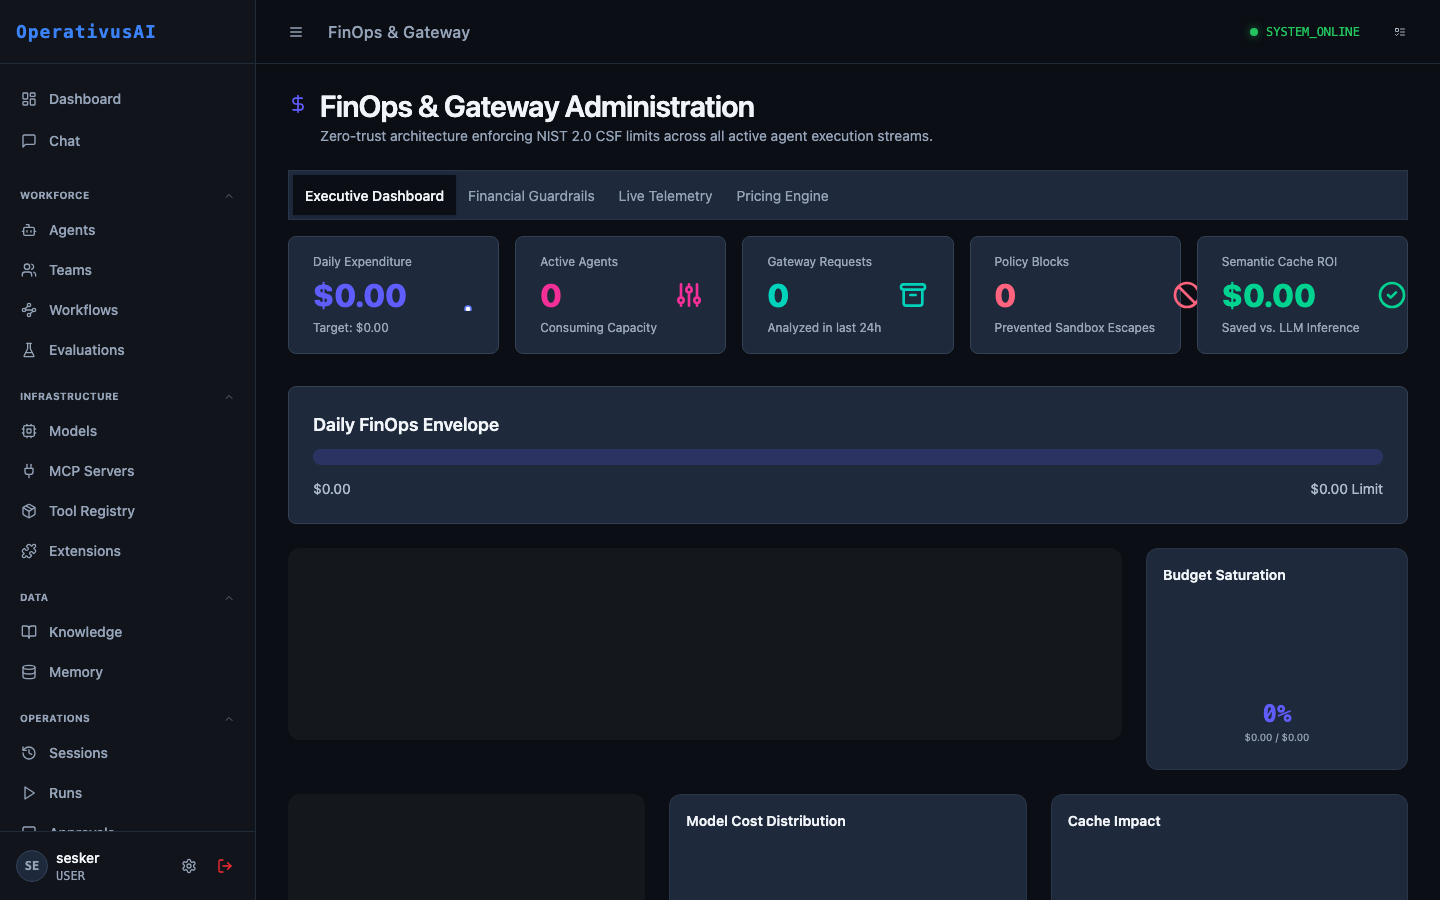Click the top-right list panel icon
1440x900 pixels.
point(1400,32)
